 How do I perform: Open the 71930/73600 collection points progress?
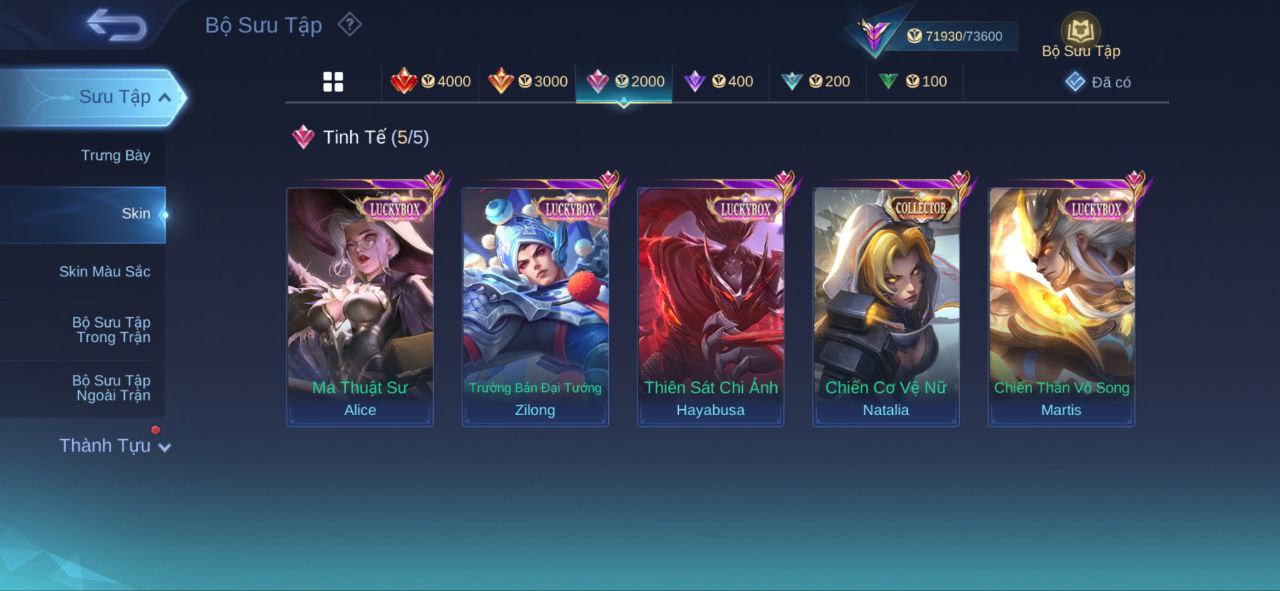point(953,36)
